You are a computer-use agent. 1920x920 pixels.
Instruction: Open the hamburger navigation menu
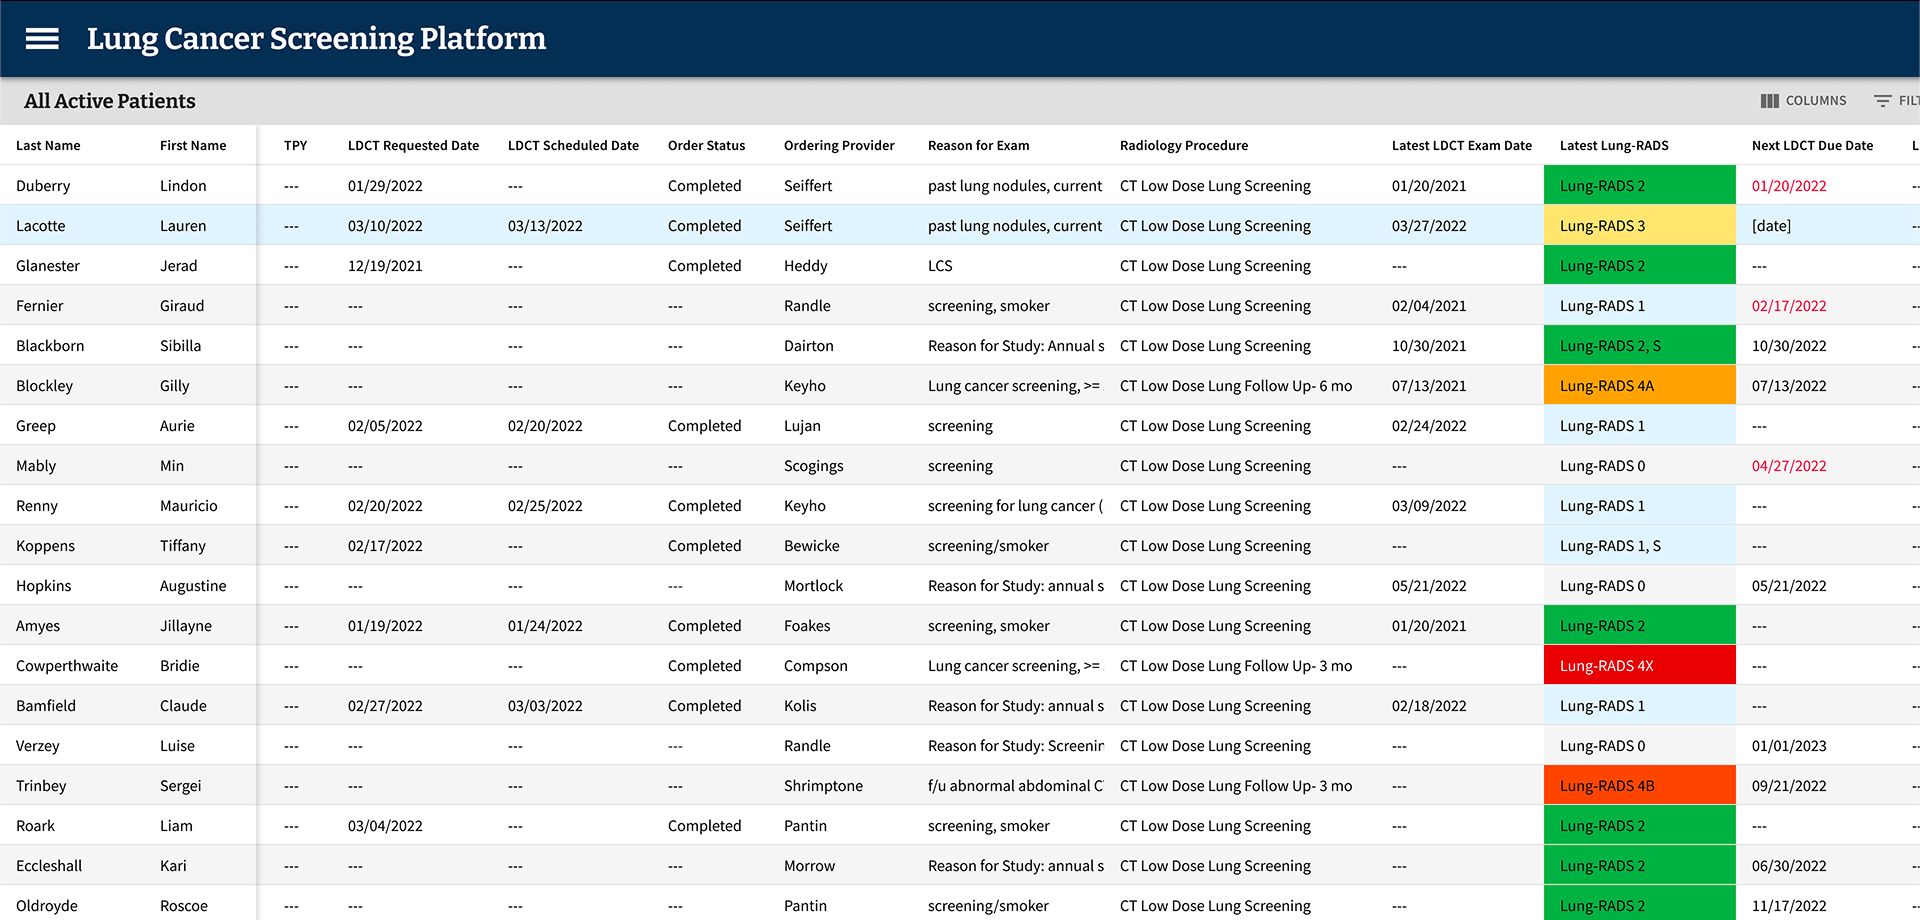click(x=41, y=38)
